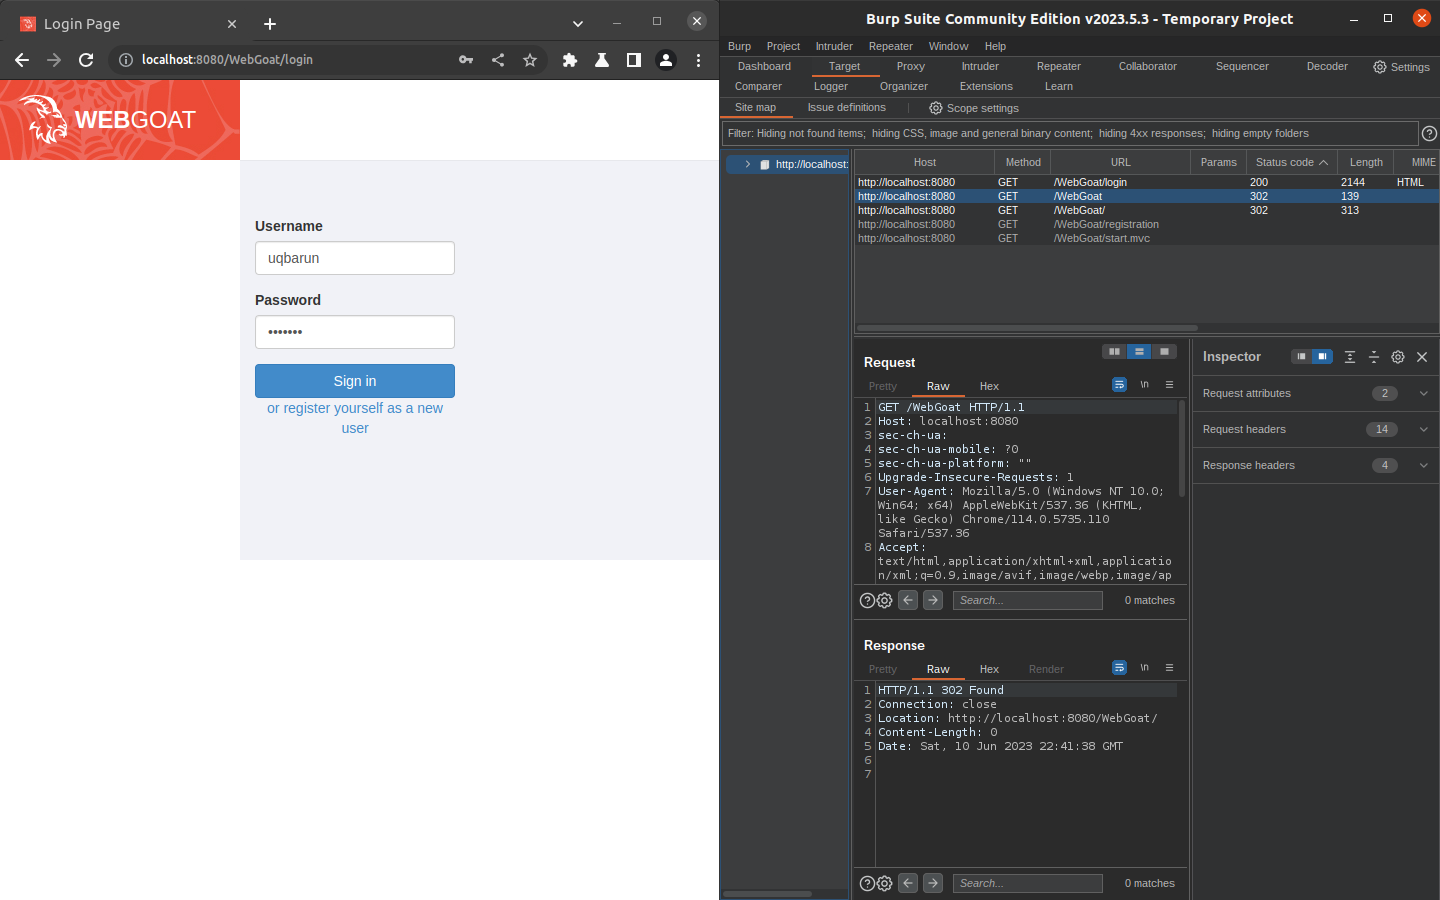Click the Username input field
1440x900 pixels.
[x=355, y=258]
